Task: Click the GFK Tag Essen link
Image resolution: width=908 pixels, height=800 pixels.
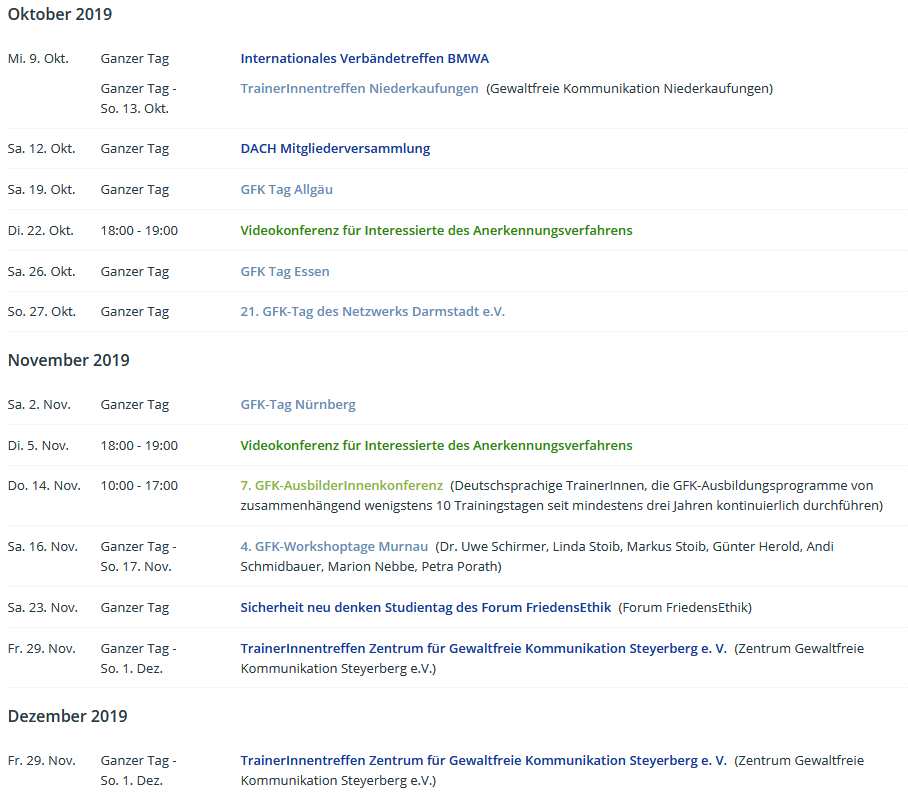Action: 285,272
